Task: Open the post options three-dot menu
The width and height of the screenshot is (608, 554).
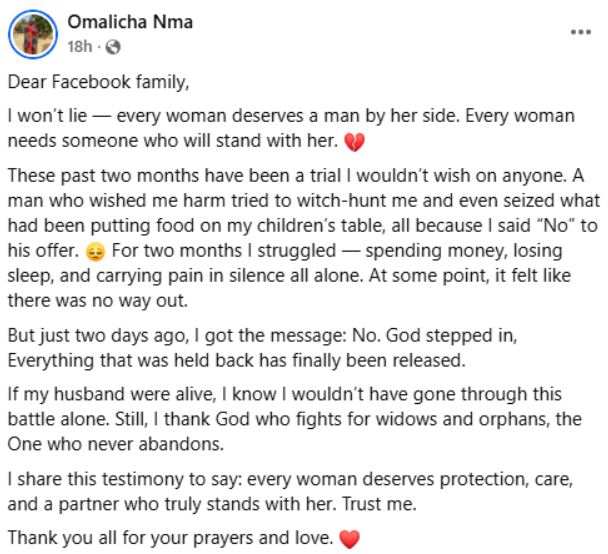Action: coord(579,31)
